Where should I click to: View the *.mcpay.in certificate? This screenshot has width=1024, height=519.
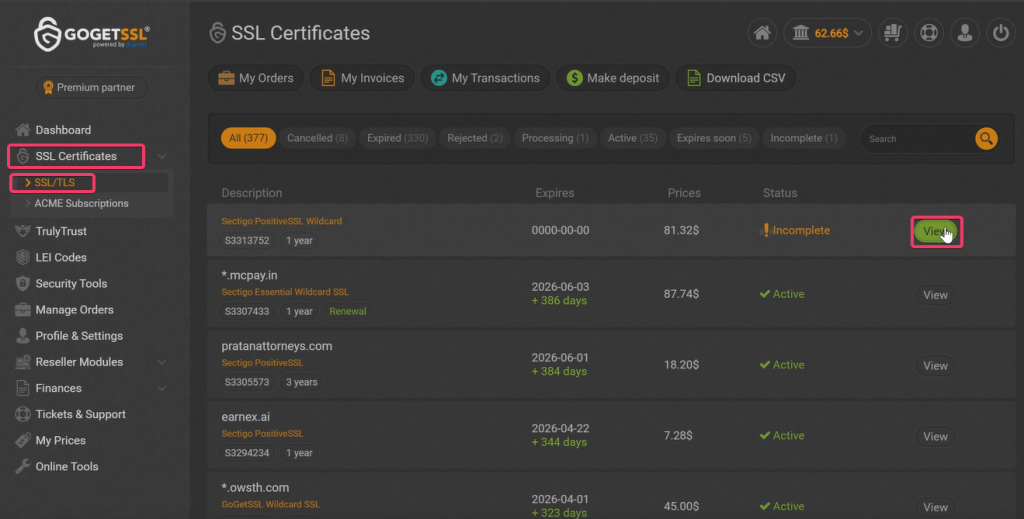(x=935, y=294)
